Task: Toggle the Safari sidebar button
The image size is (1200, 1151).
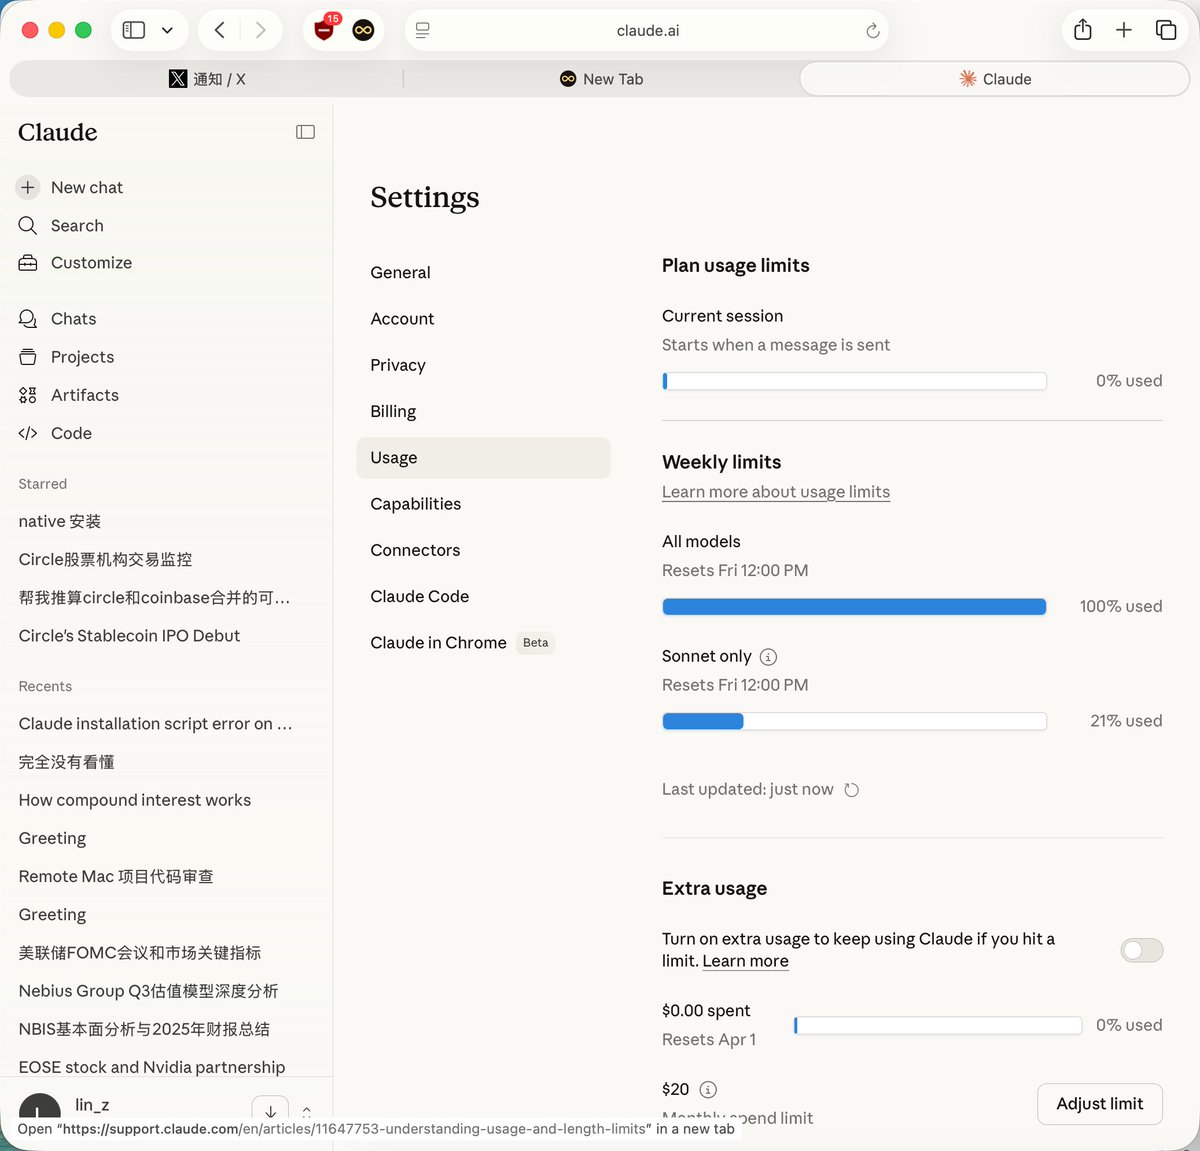Action: coord(134,30)
